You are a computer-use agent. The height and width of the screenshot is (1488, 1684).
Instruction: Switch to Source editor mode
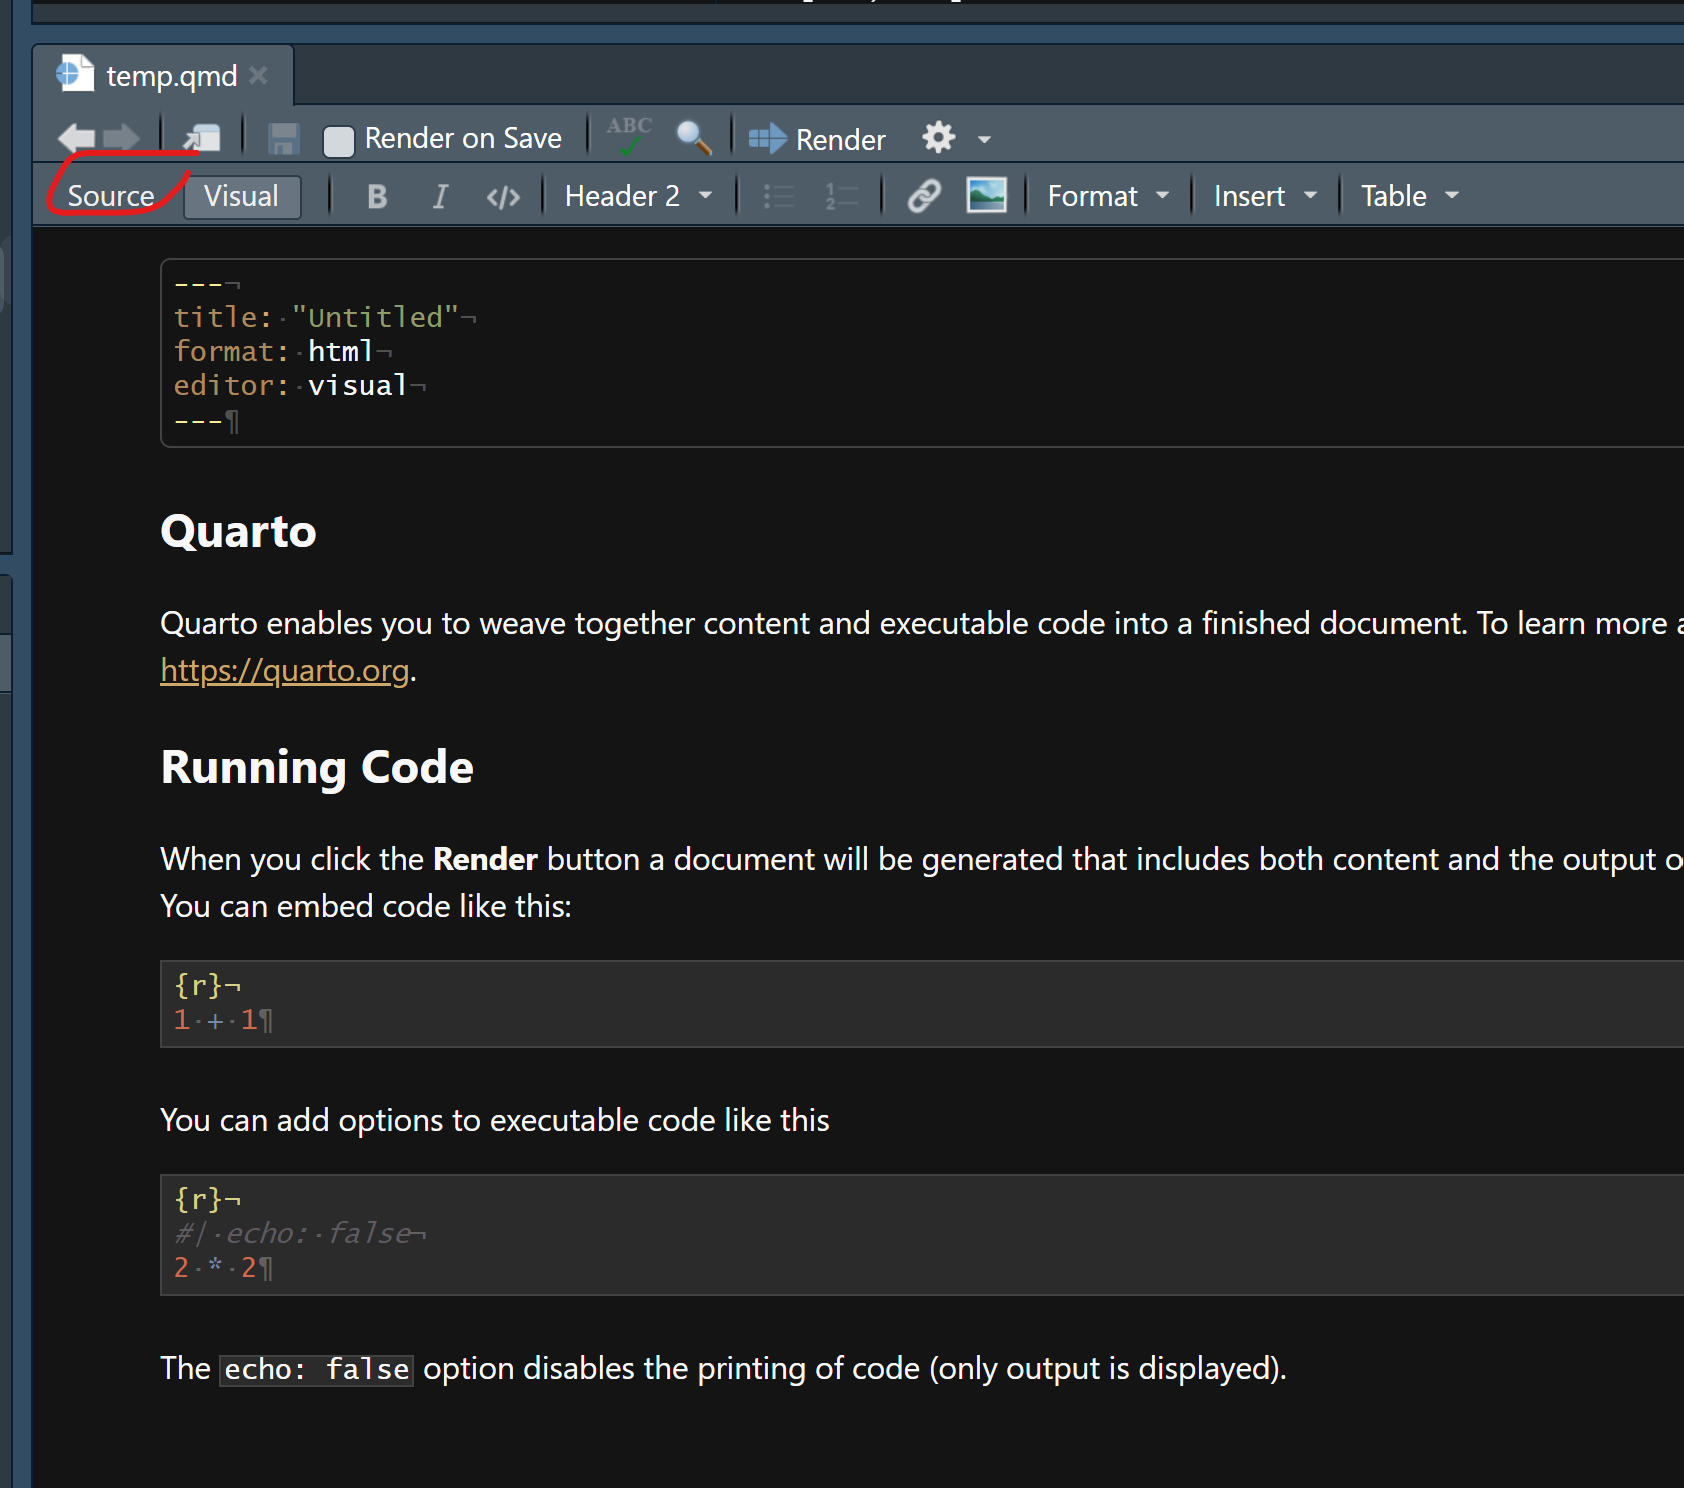coord(111,196)
